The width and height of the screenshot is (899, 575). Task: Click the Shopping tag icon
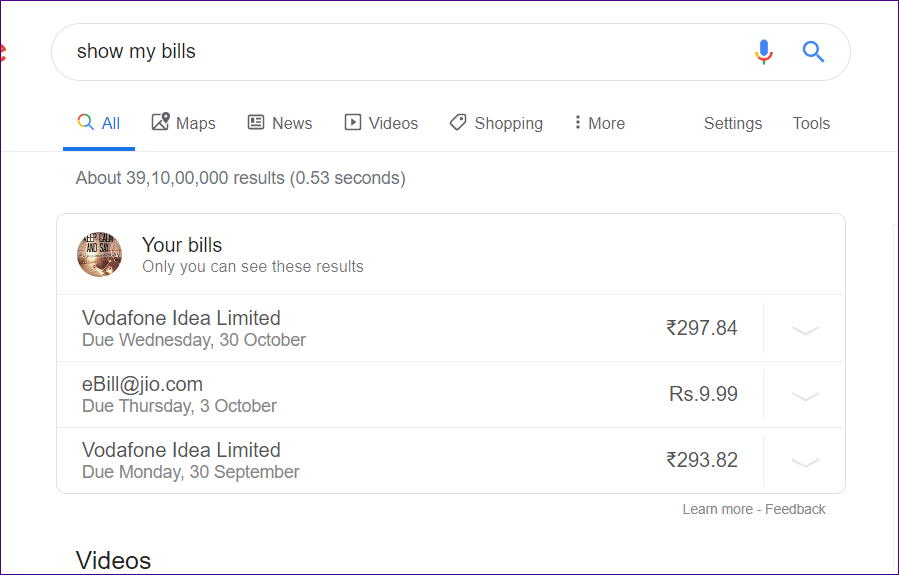(x=458, y=122)
